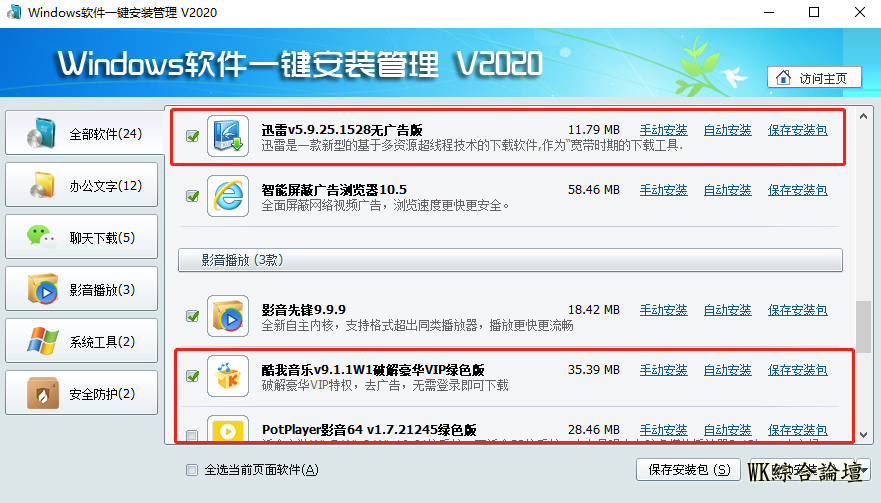Enable 全选当前页面软件 checkbox

[x=192, y=470]
